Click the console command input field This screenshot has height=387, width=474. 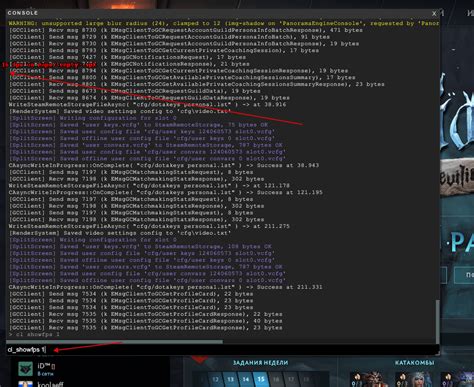coord(223,350)
